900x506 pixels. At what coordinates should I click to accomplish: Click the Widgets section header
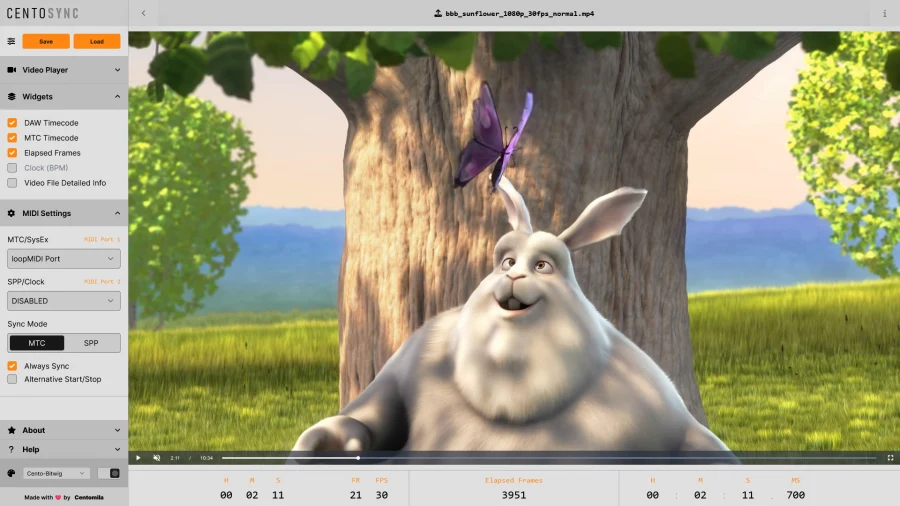click(x=64, y=96)
